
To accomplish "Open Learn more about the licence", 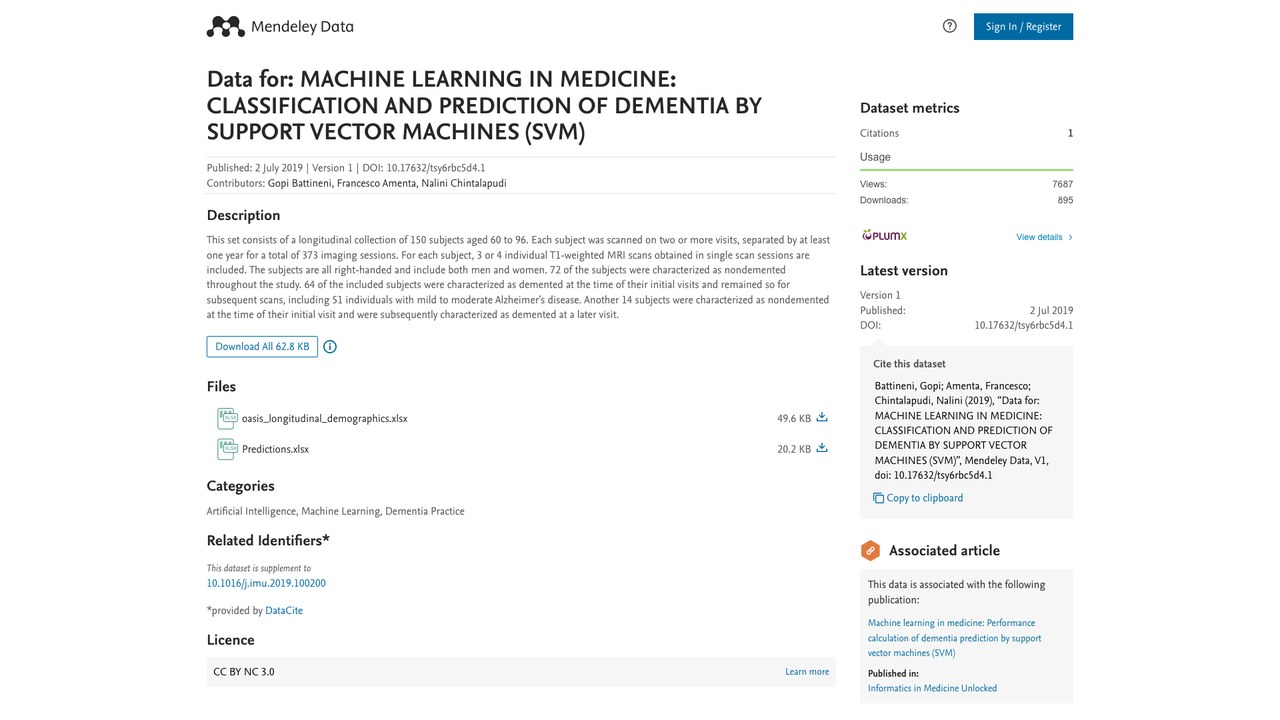I will pyautogui.click(x=807, y=672).
